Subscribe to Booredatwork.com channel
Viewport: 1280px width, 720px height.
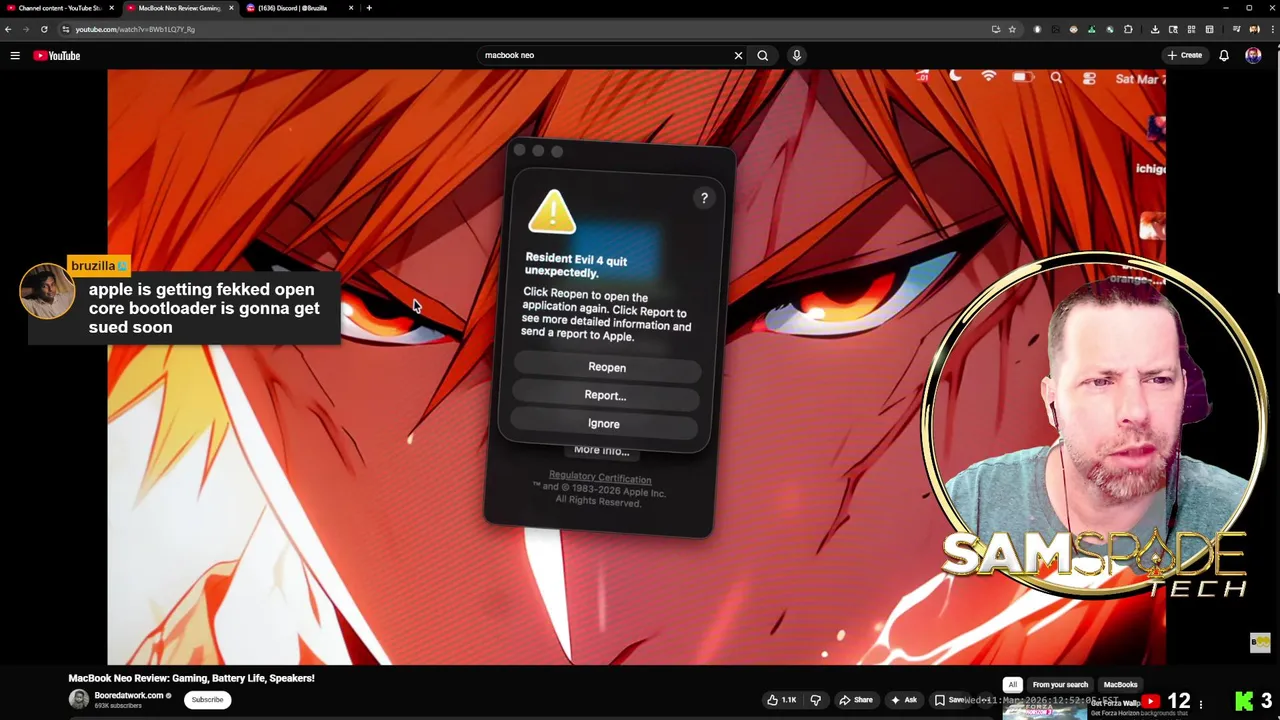207,700
